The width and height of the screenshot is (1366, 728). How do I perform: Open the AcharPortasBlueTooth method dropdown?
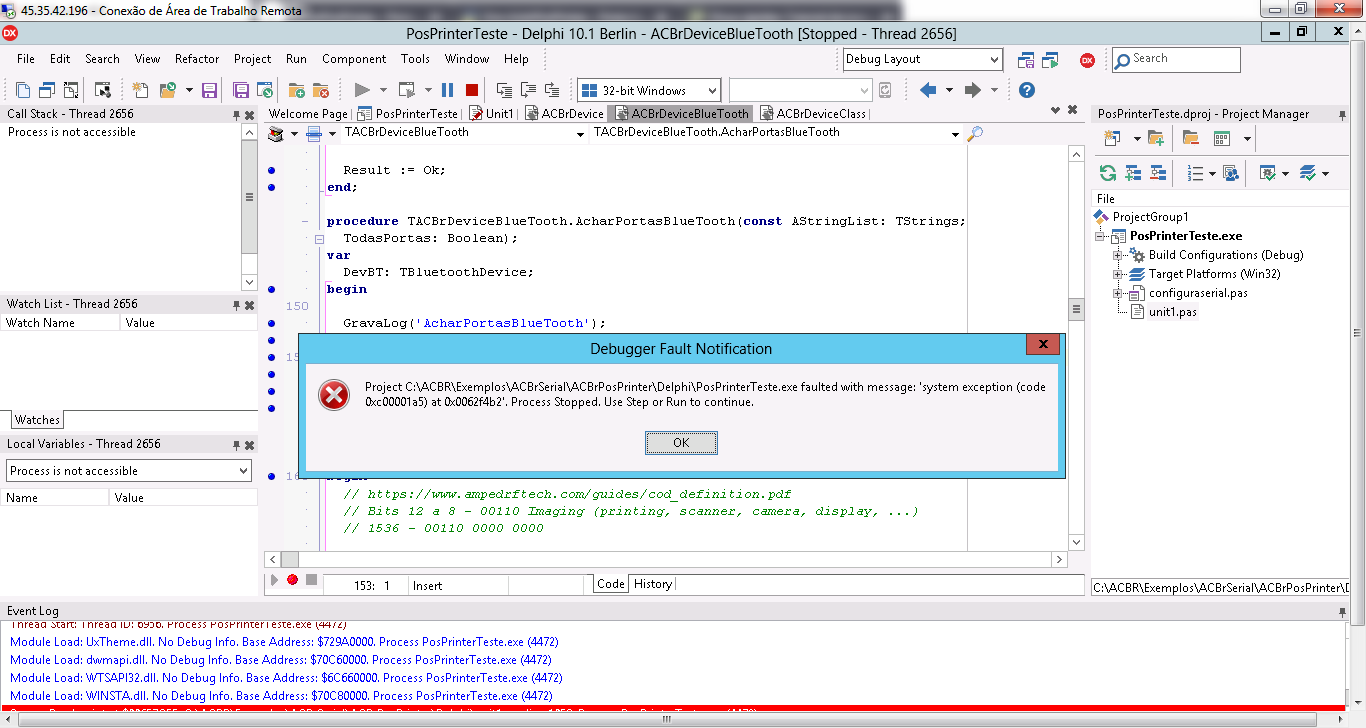pyautogui.click(x=956, y=134)
